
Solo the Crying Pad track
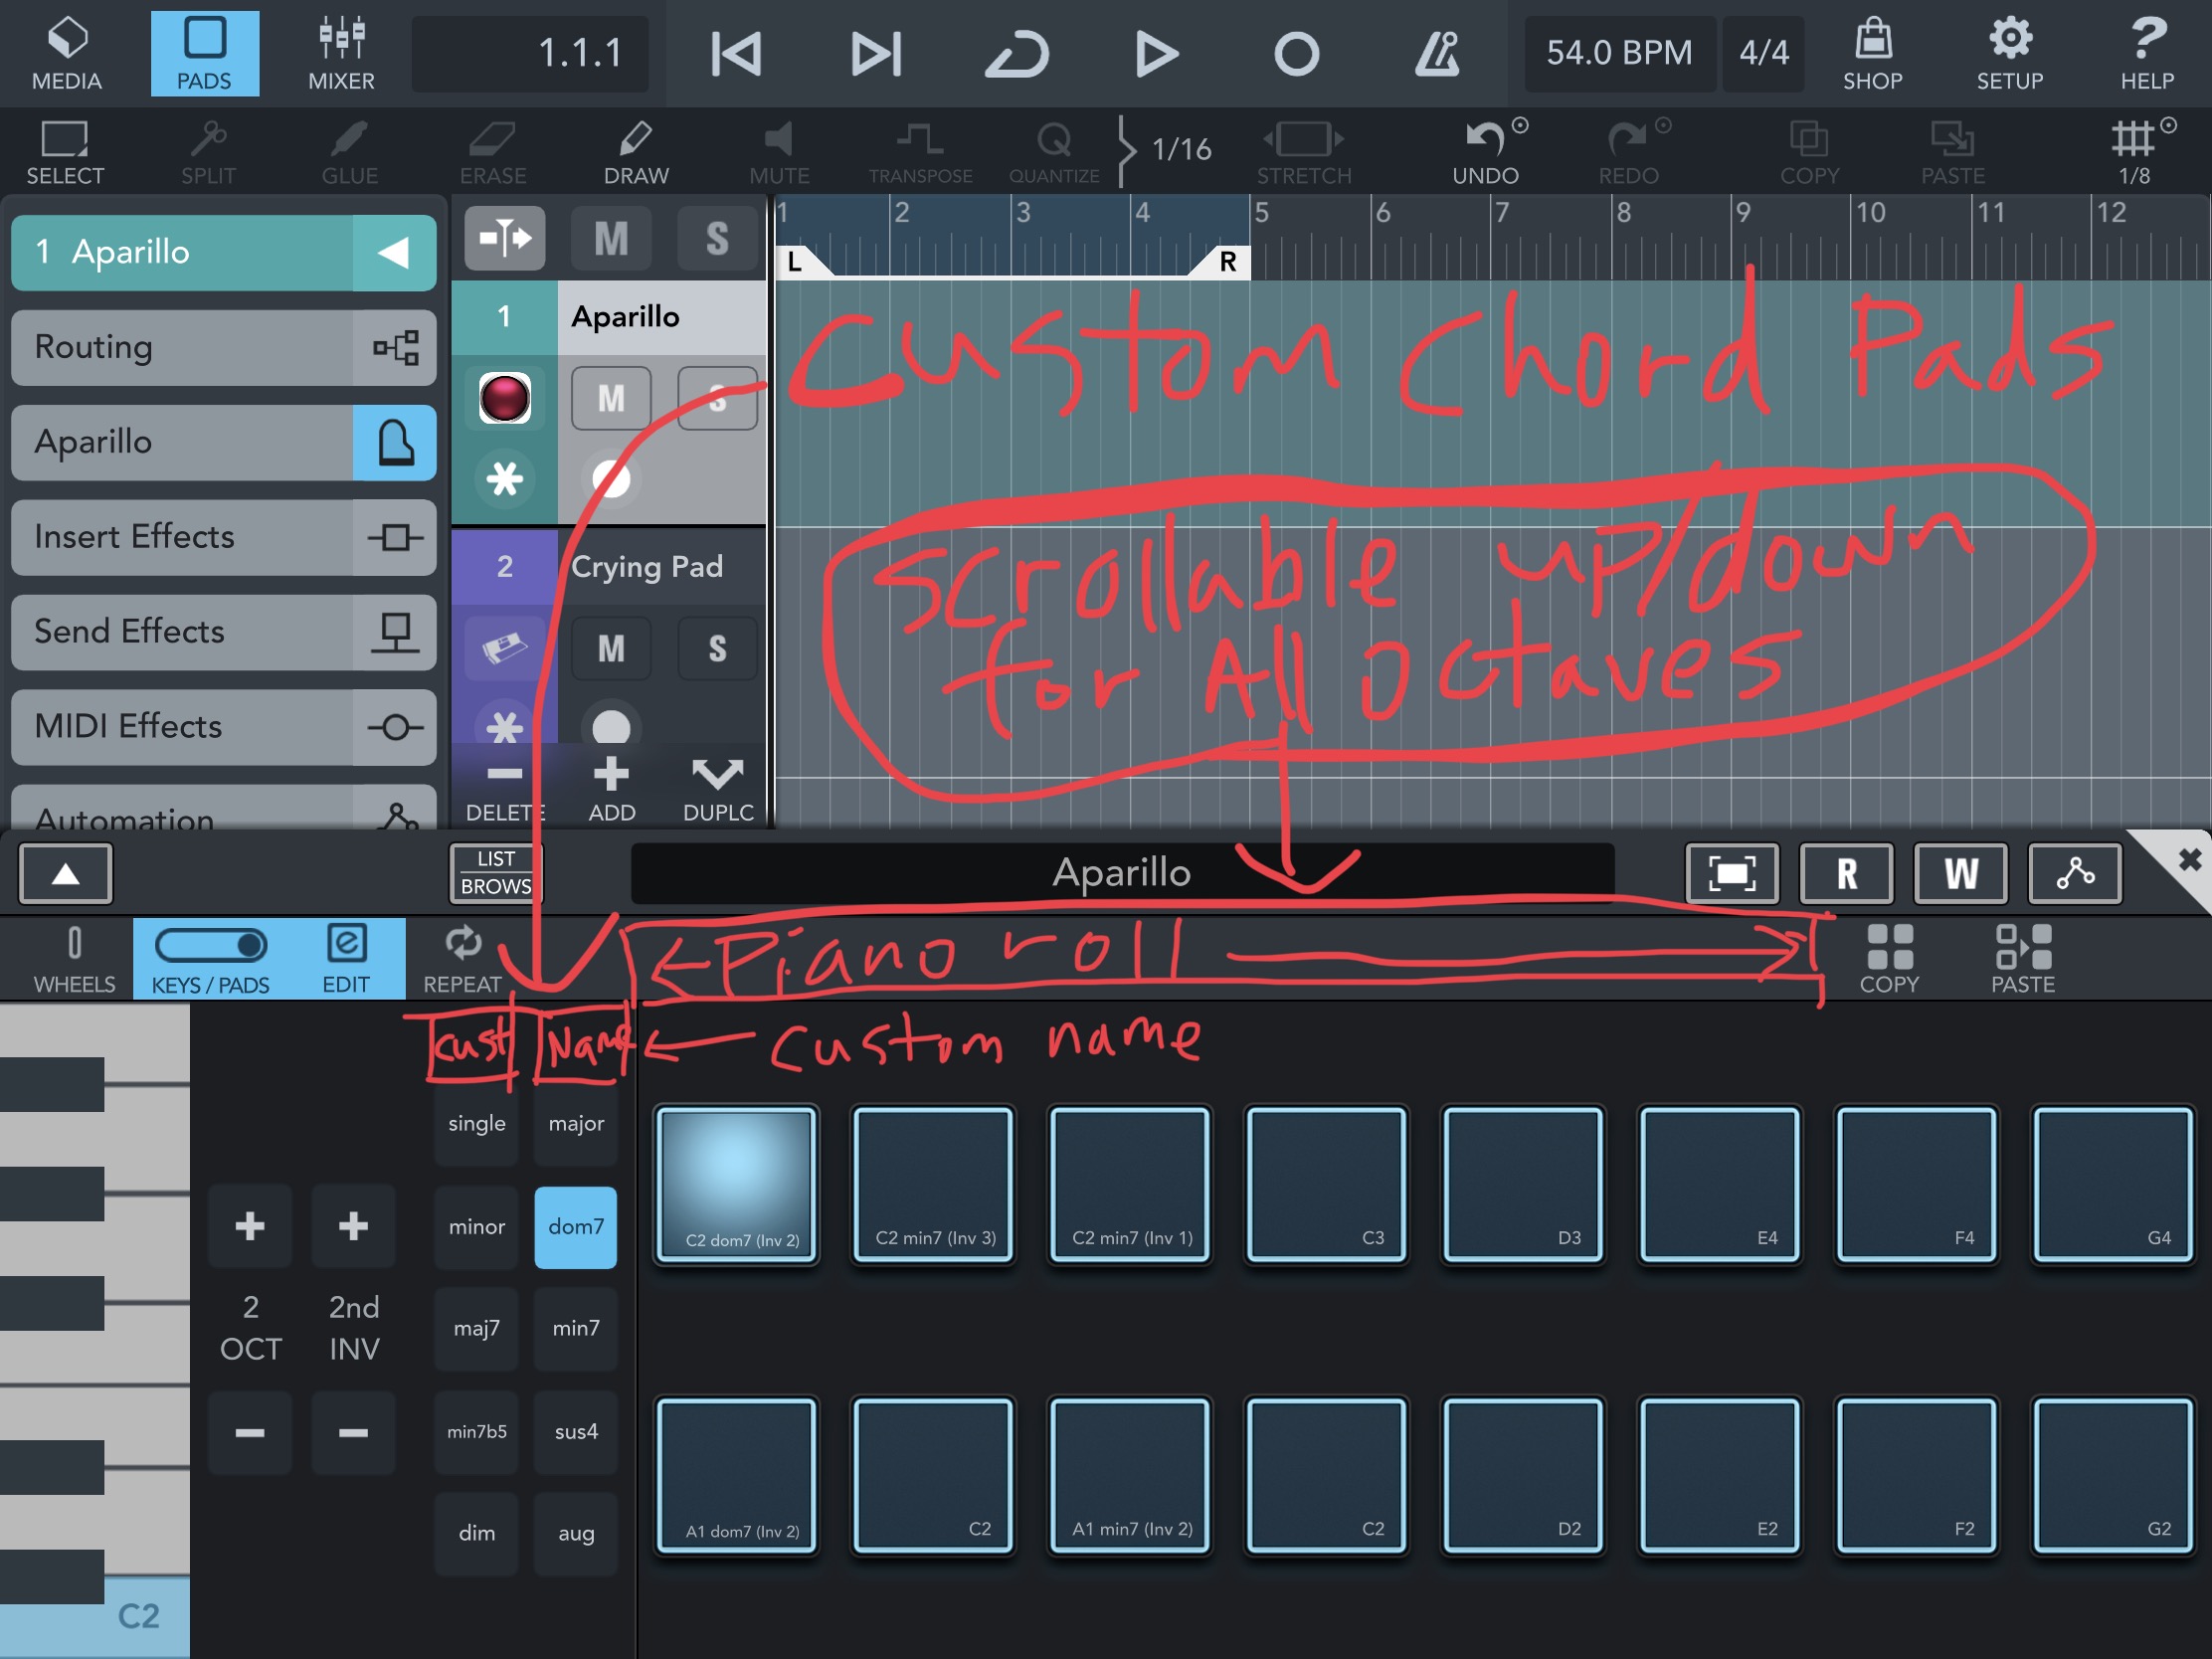pos(717,649)
